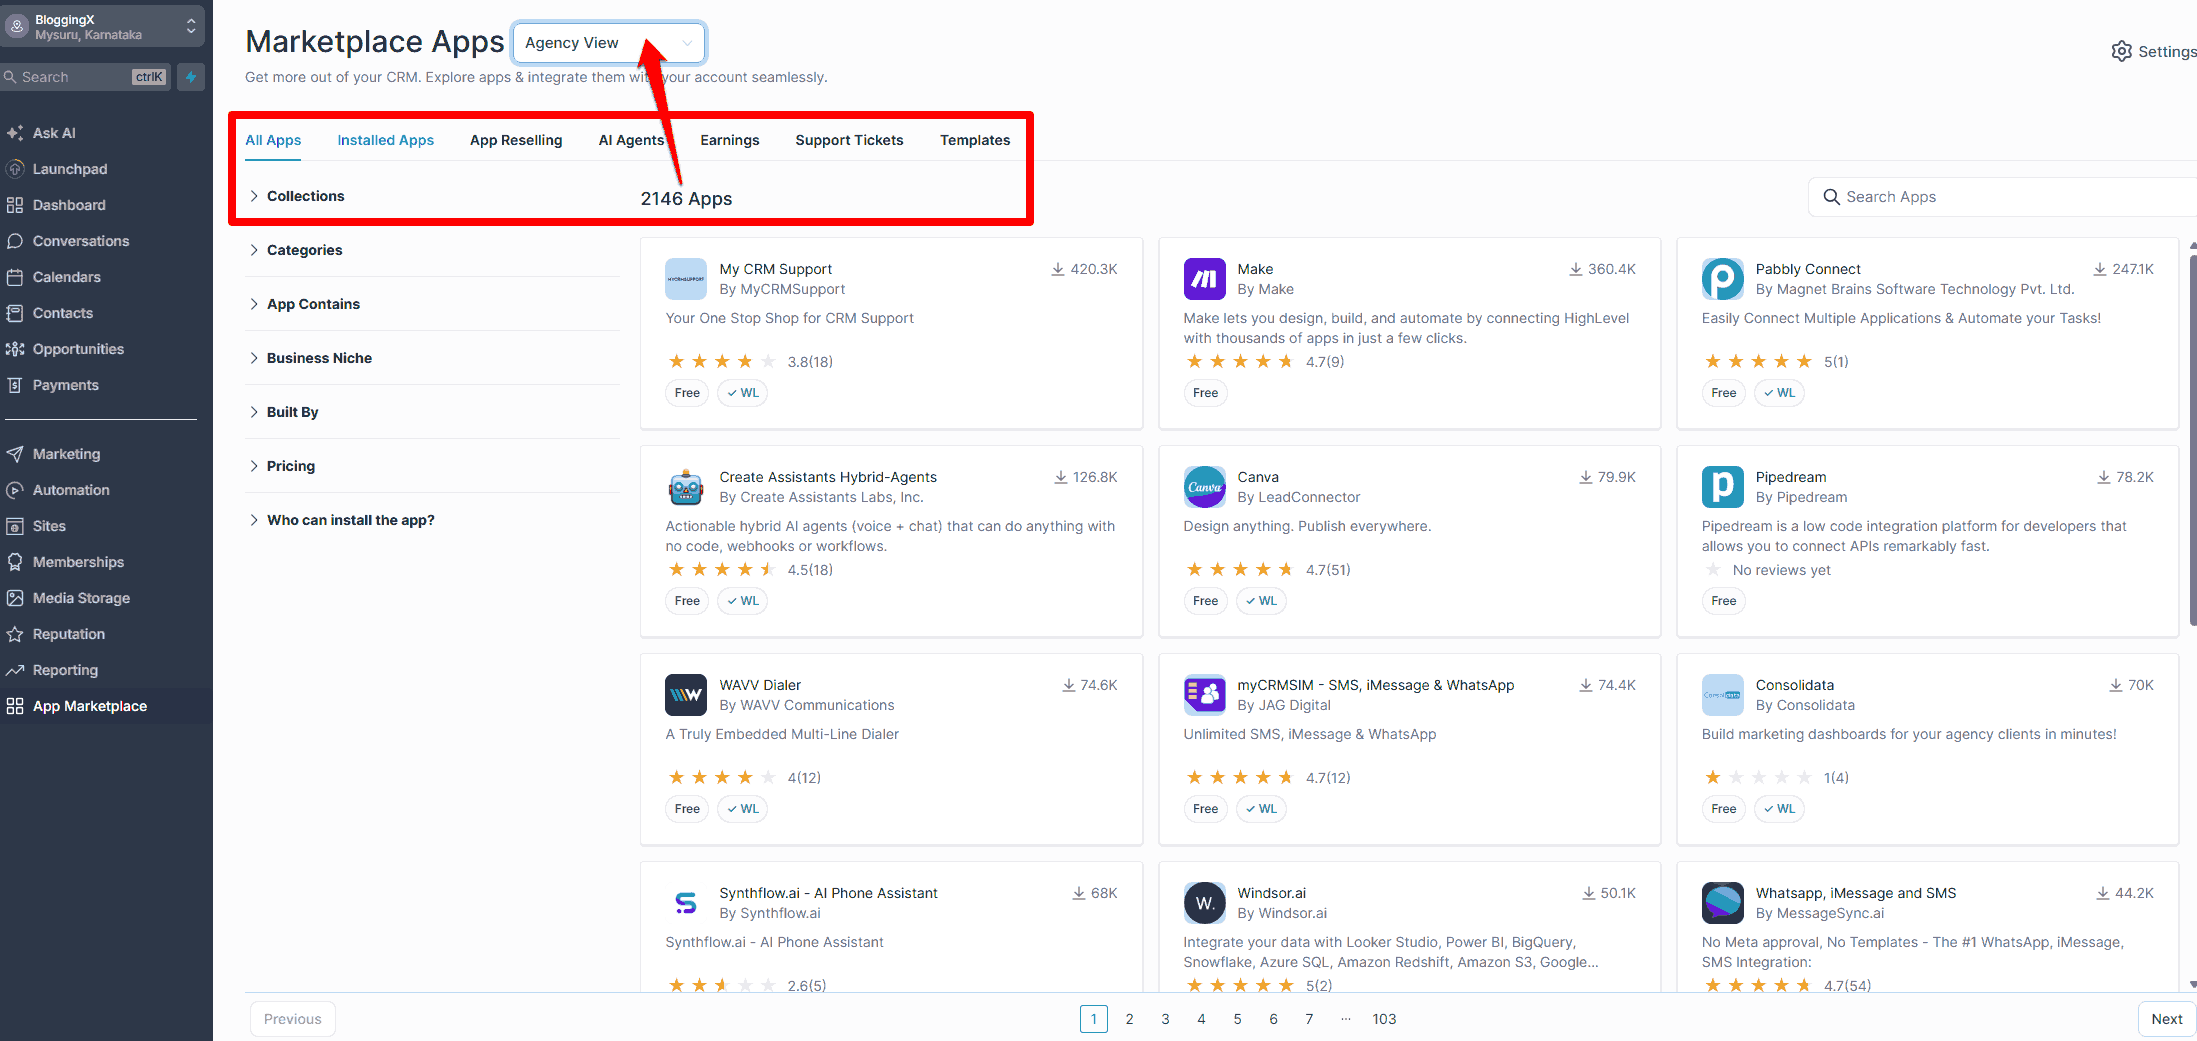This screenshot has height=1041, width=2197.
Task: Open Whatsapp, iMessage and SMS app title
Action: pos(1855,893)
